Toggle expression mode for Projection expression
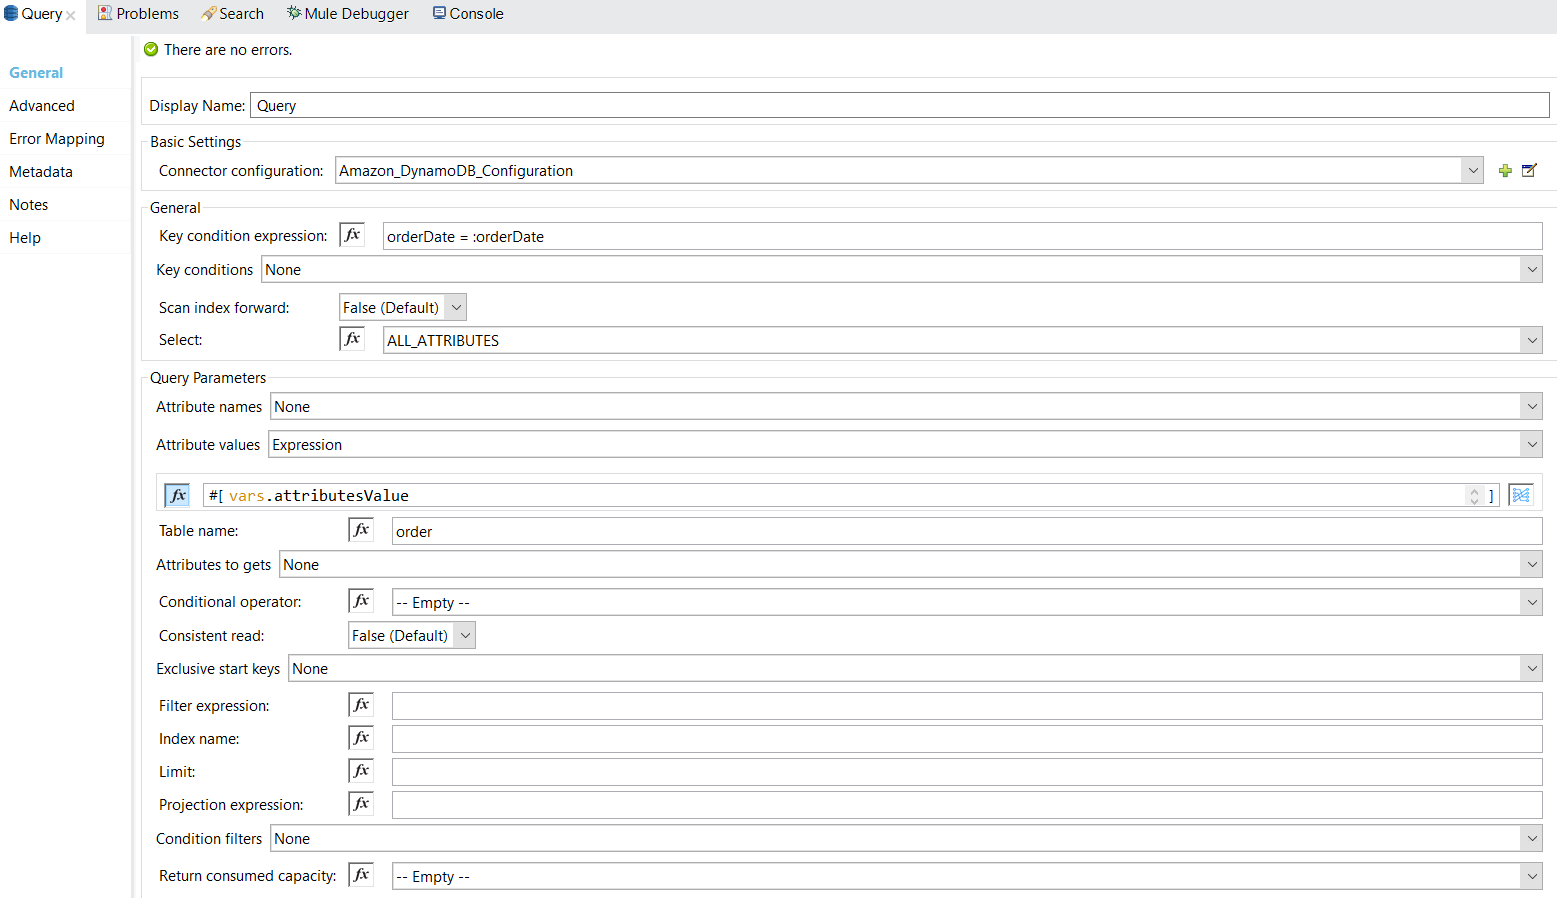Screen dimensions: 1557x898 click(x=361, y=803)
